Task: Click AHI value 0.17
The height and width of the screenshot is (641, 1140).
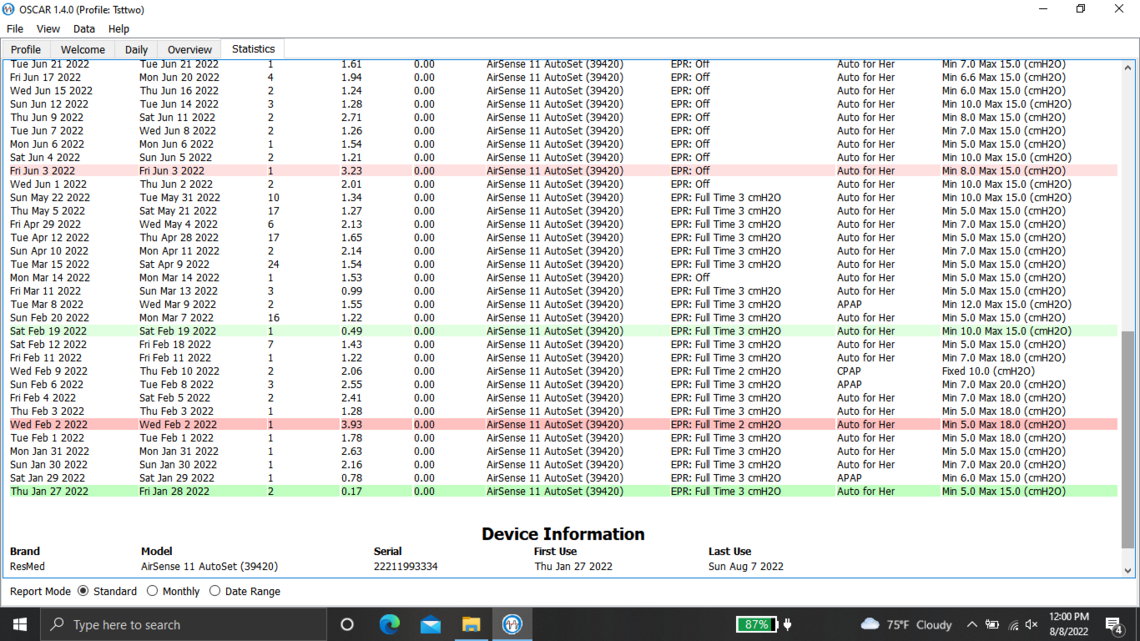Action: pyautogui.click(x=351, y=491)
